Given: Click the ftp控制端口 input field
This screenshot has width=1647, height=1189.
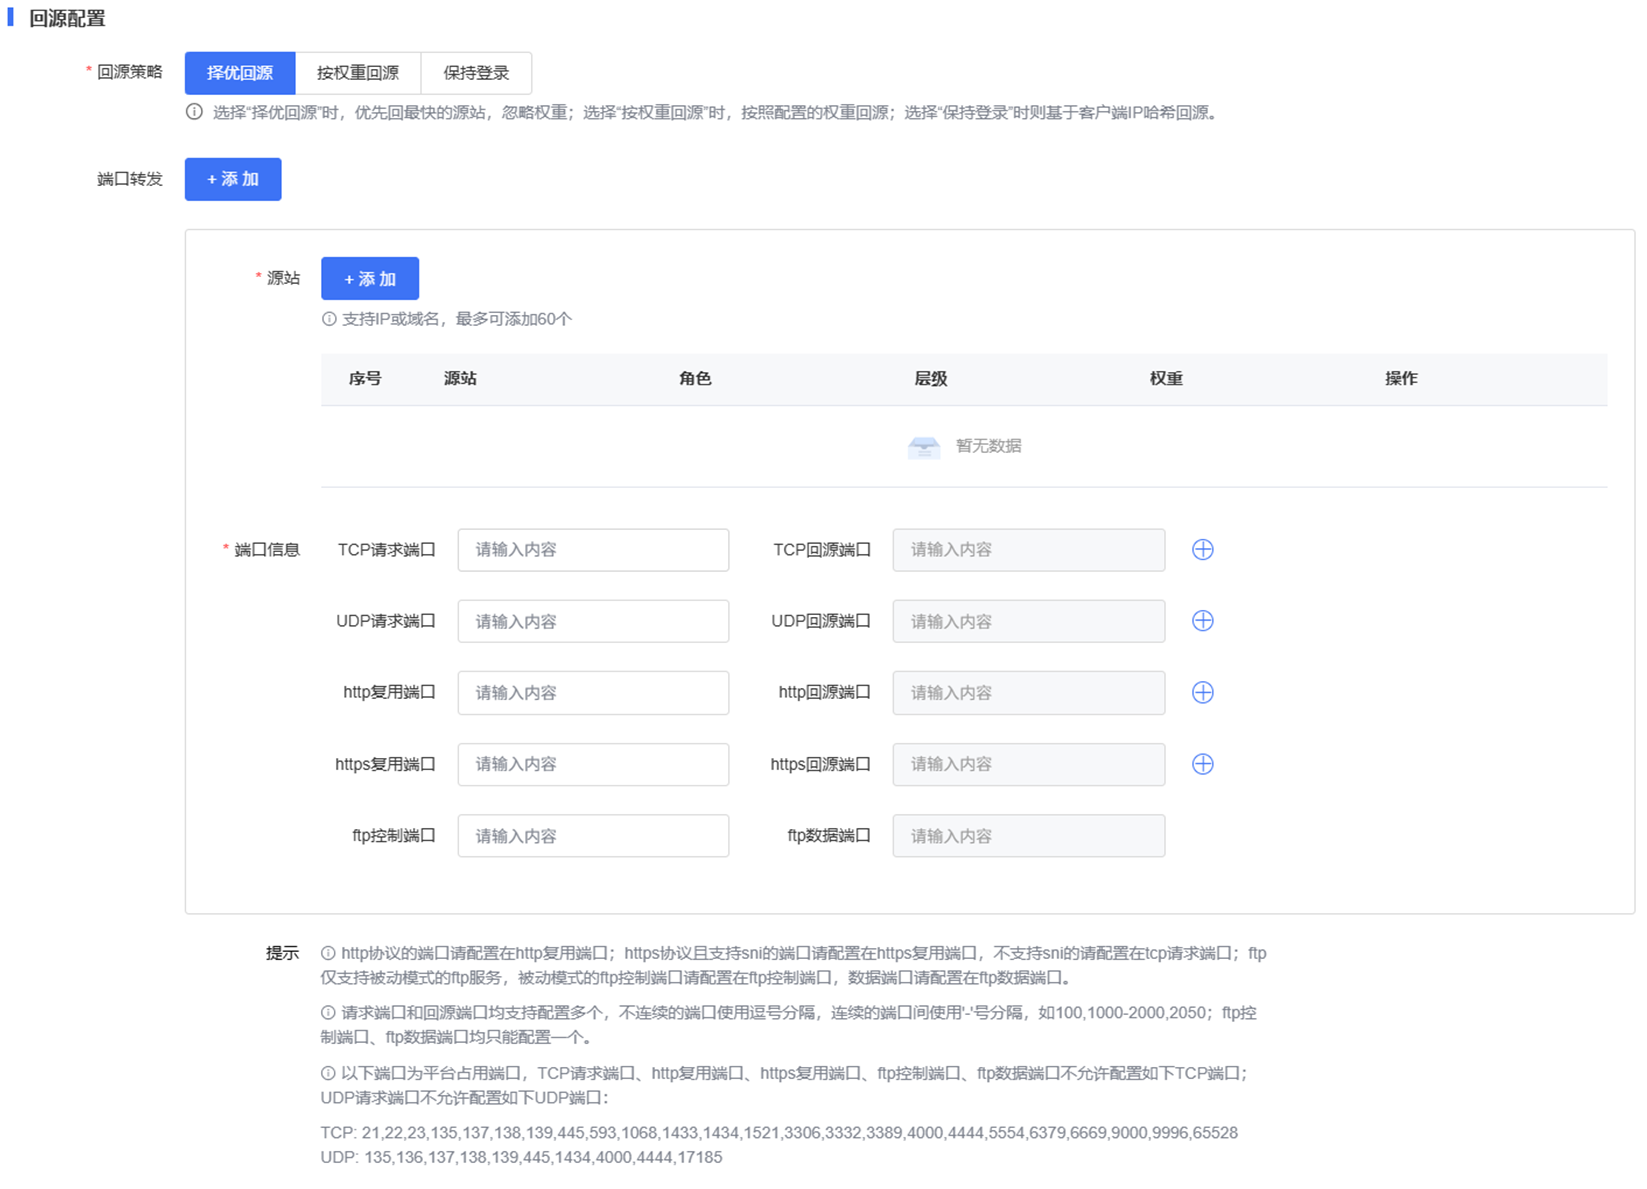Looking at the screenshot, I should 593,836.
